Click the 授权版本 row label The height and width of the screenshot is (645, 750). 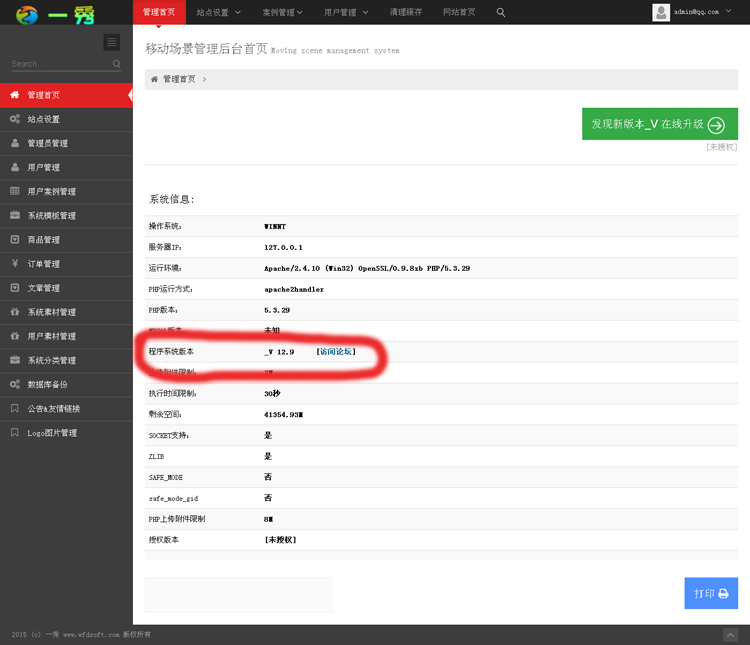tap(164, 540)
